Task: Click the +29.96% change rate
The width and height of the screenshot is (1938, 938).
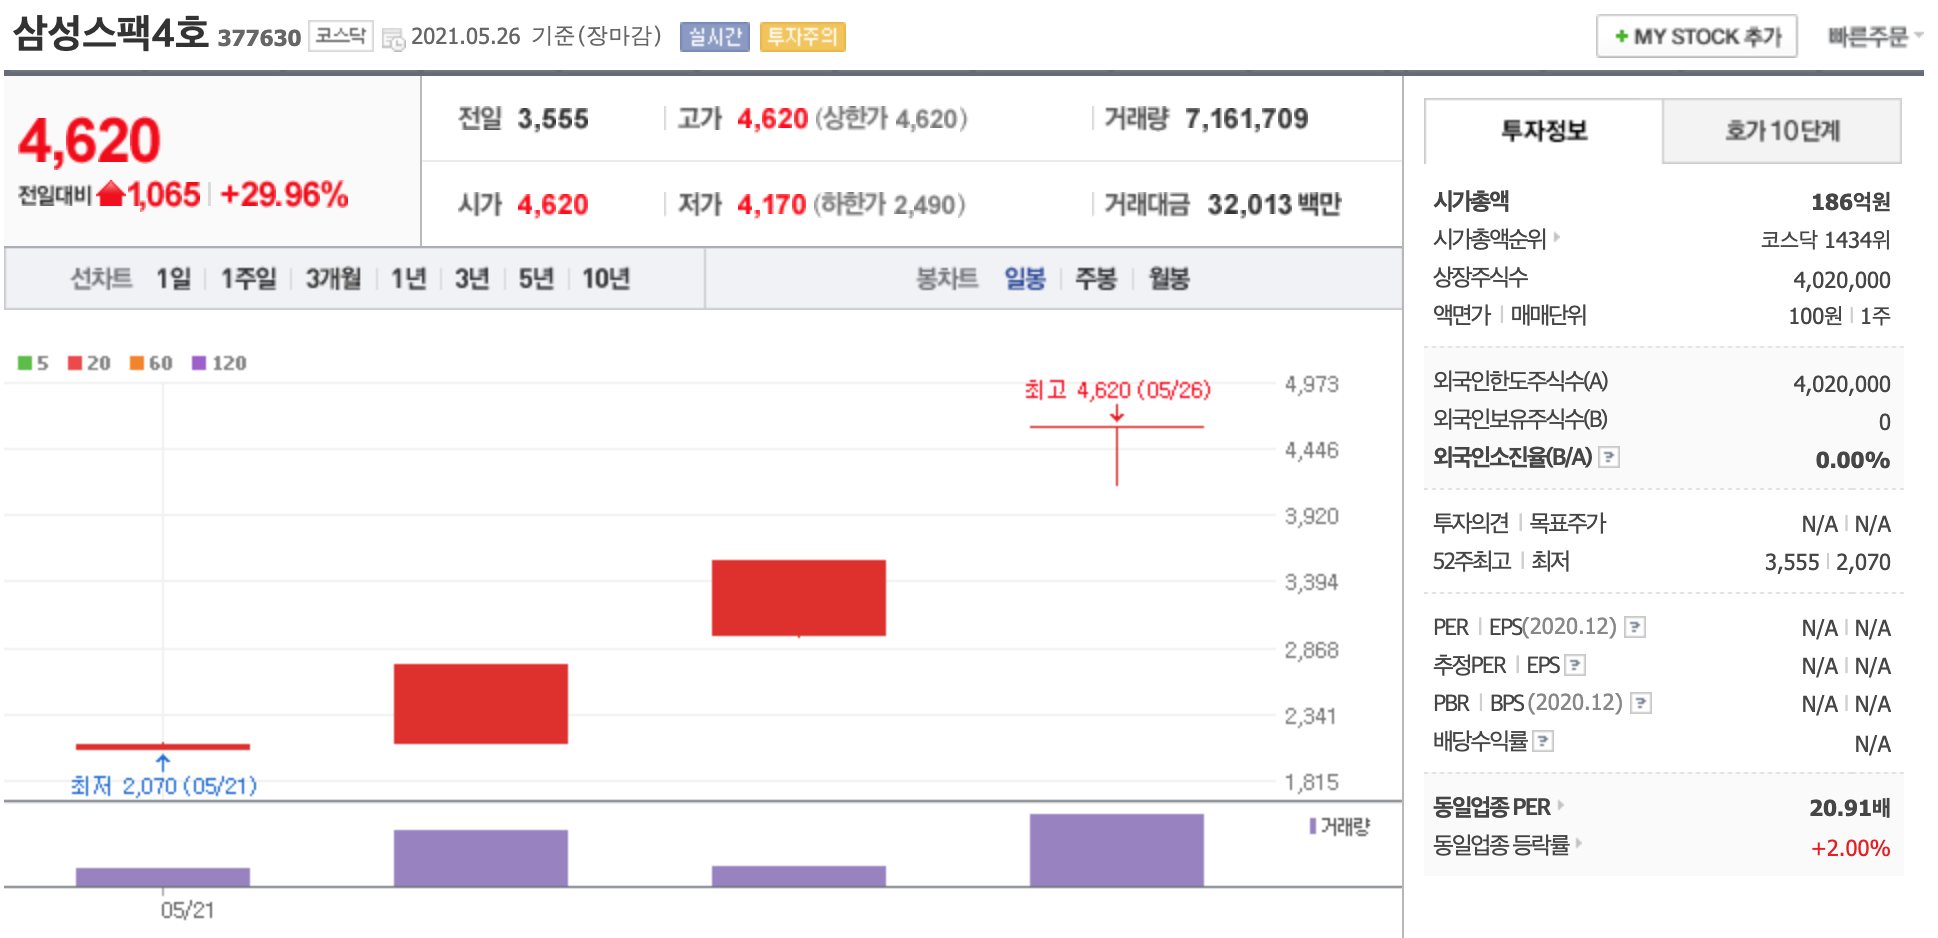Action: pyautogui.click(x=284, y=194)
